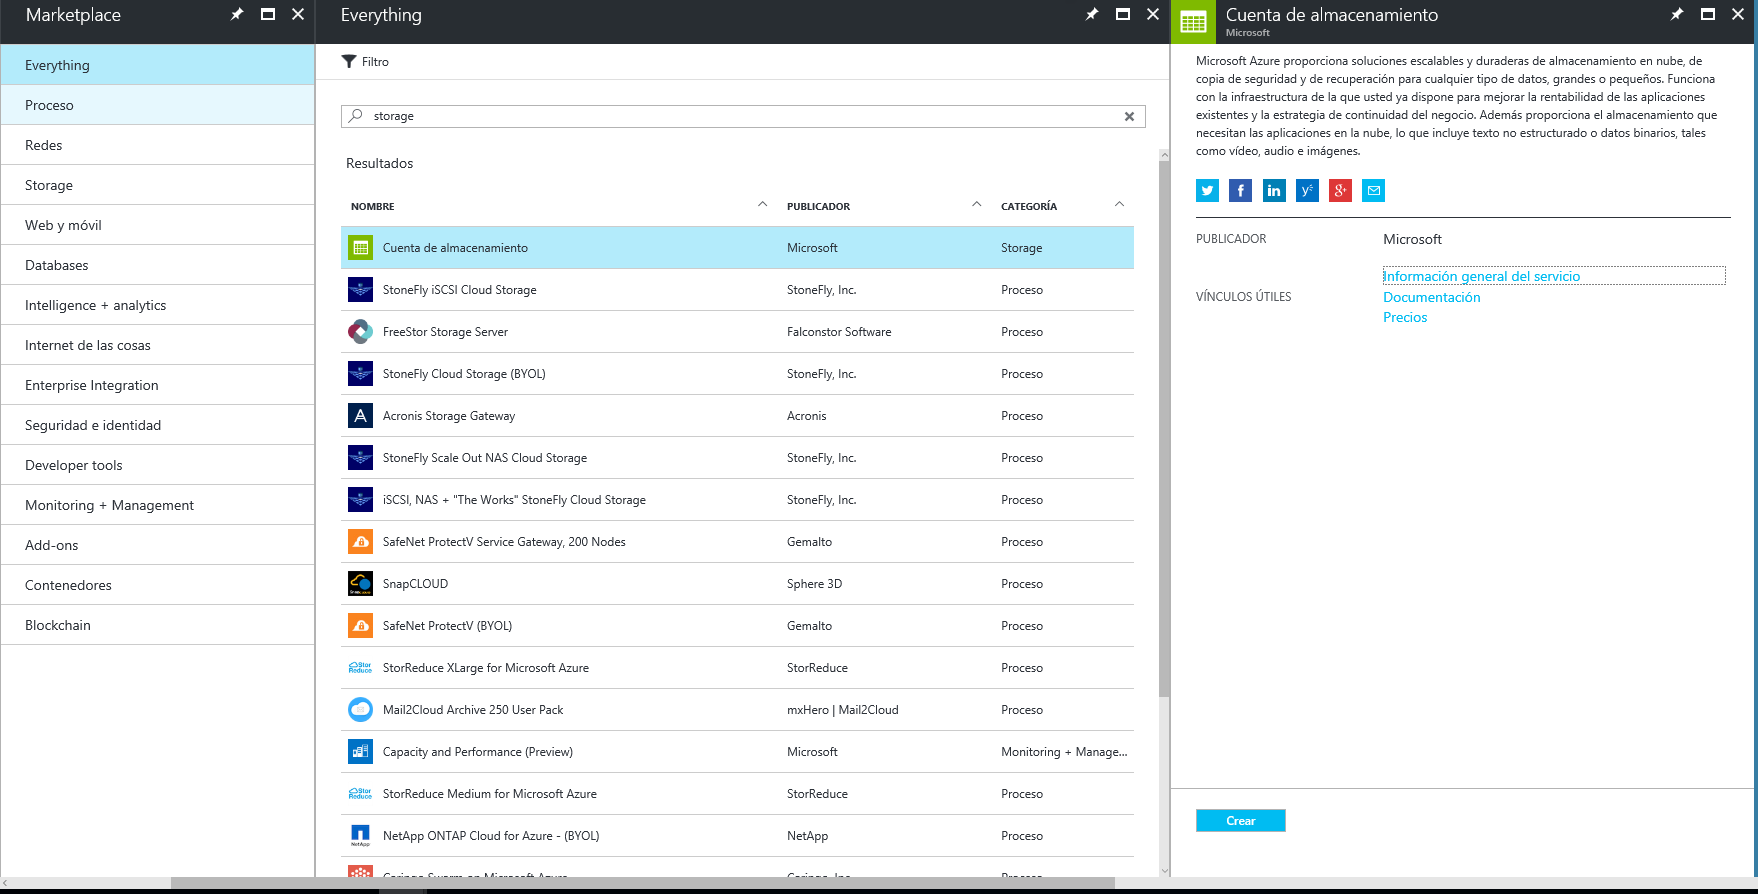Open Blockchain category
Viewport: 1758px width, 894px height.
click(x=158, y=625)
